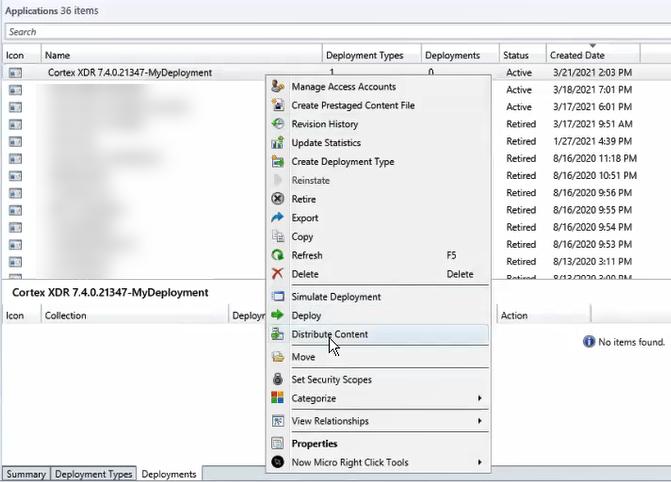Click the 3/21/2021 2:03 PM date cell

click(592, 73)
